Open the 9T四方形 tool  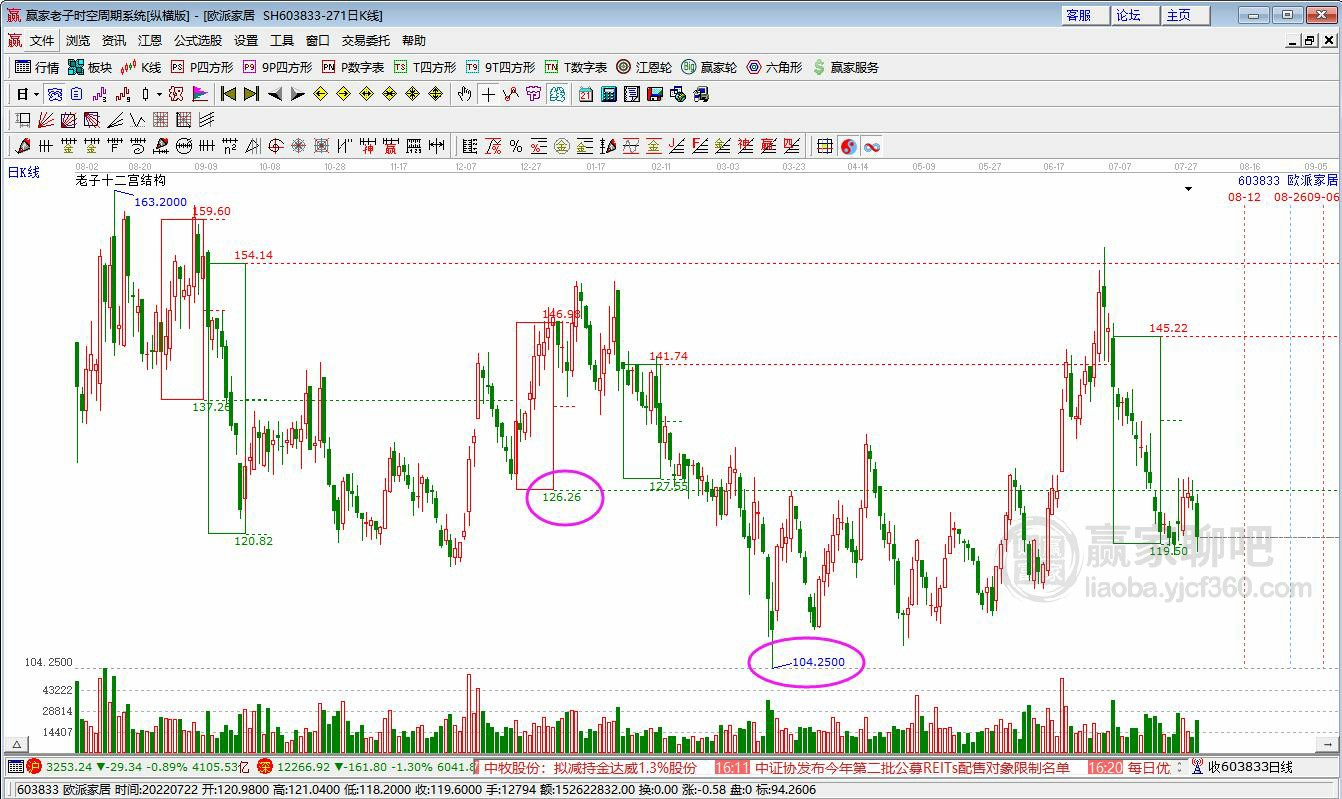500,67
